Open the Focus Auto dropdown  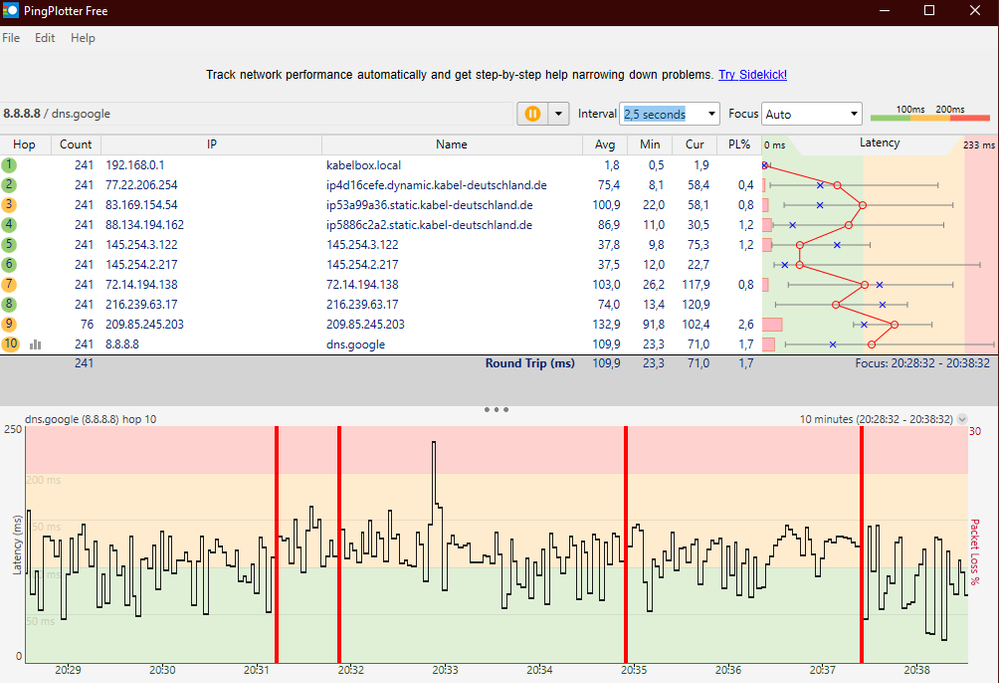pos(853,114)
